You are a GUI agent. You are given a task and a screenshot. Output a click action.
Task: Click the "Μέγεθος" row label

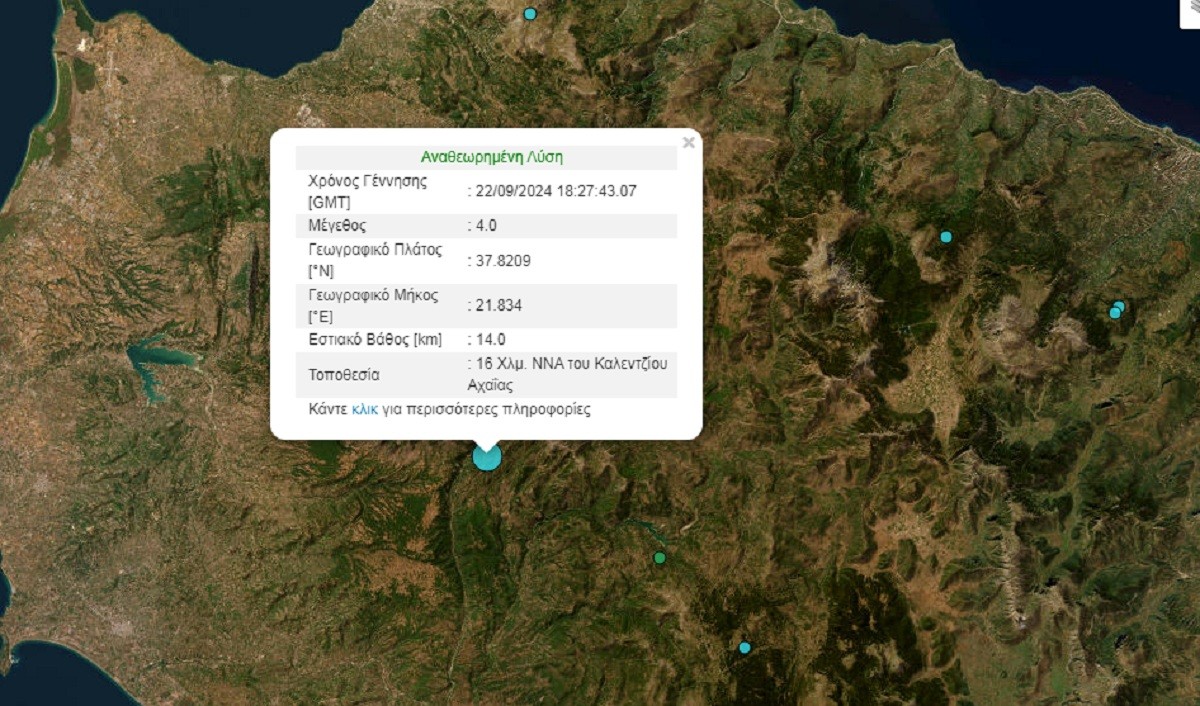[338, 226]
